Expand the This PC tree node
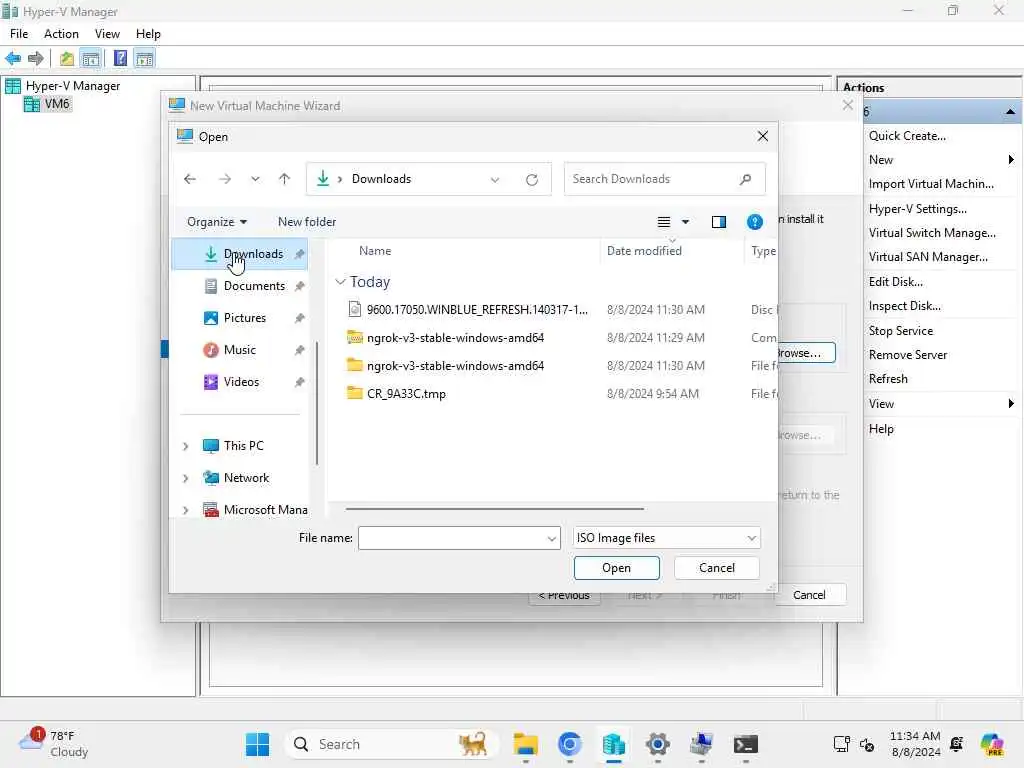Viewport: 1024px width, 768px height. (186, 446)
